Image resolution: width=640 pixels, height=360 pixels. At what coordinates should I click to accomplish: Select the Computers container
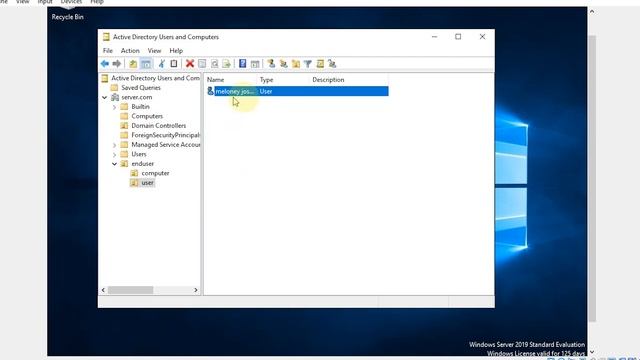pyautogui.click(x=147, y=116)
